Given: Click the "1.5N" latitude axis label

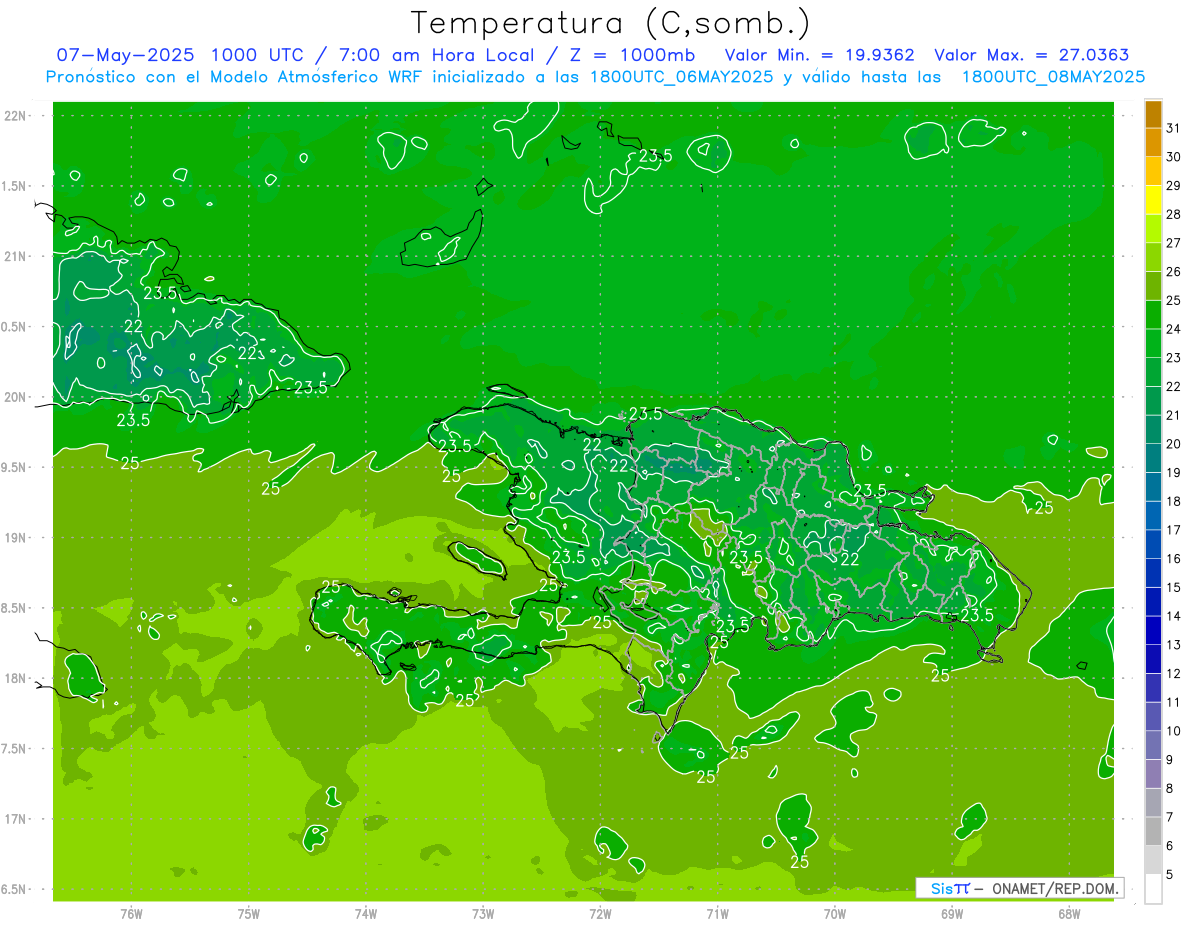Looking at the screenshot, I should click(x=15, y=187).
